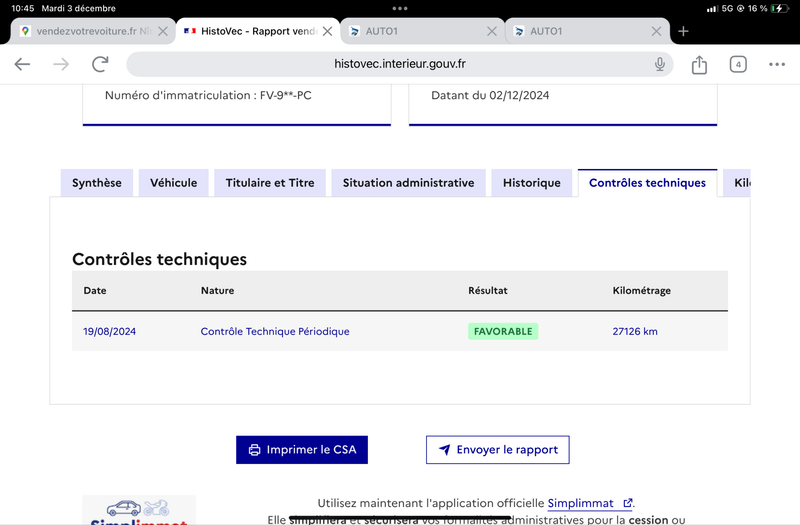The image size is (800, 525).
Task: Close the HistoVec tab
Action: pos(328,31)
